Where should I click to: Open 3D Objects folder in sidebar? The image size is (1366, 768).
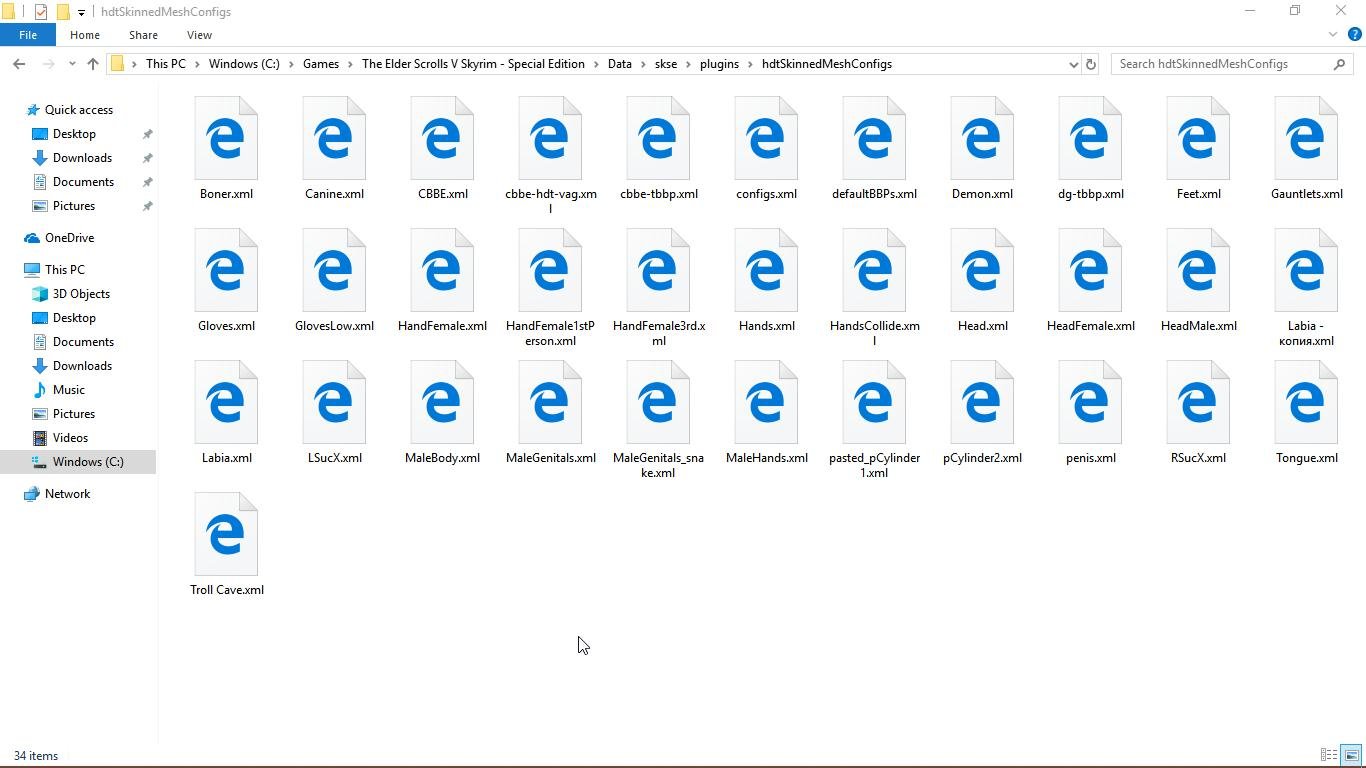tap(81, 294)
